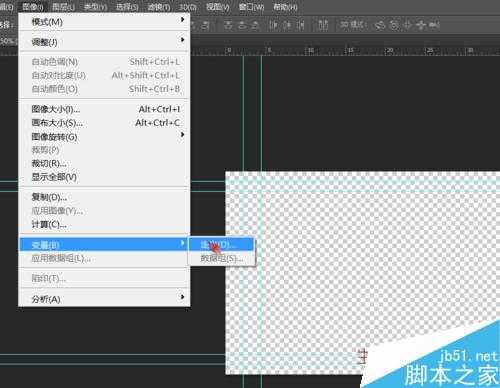The height and width of the screenshot is (388, 500).
Task: Select the 3D pan mode icon
Action: (x=407, y=25)
